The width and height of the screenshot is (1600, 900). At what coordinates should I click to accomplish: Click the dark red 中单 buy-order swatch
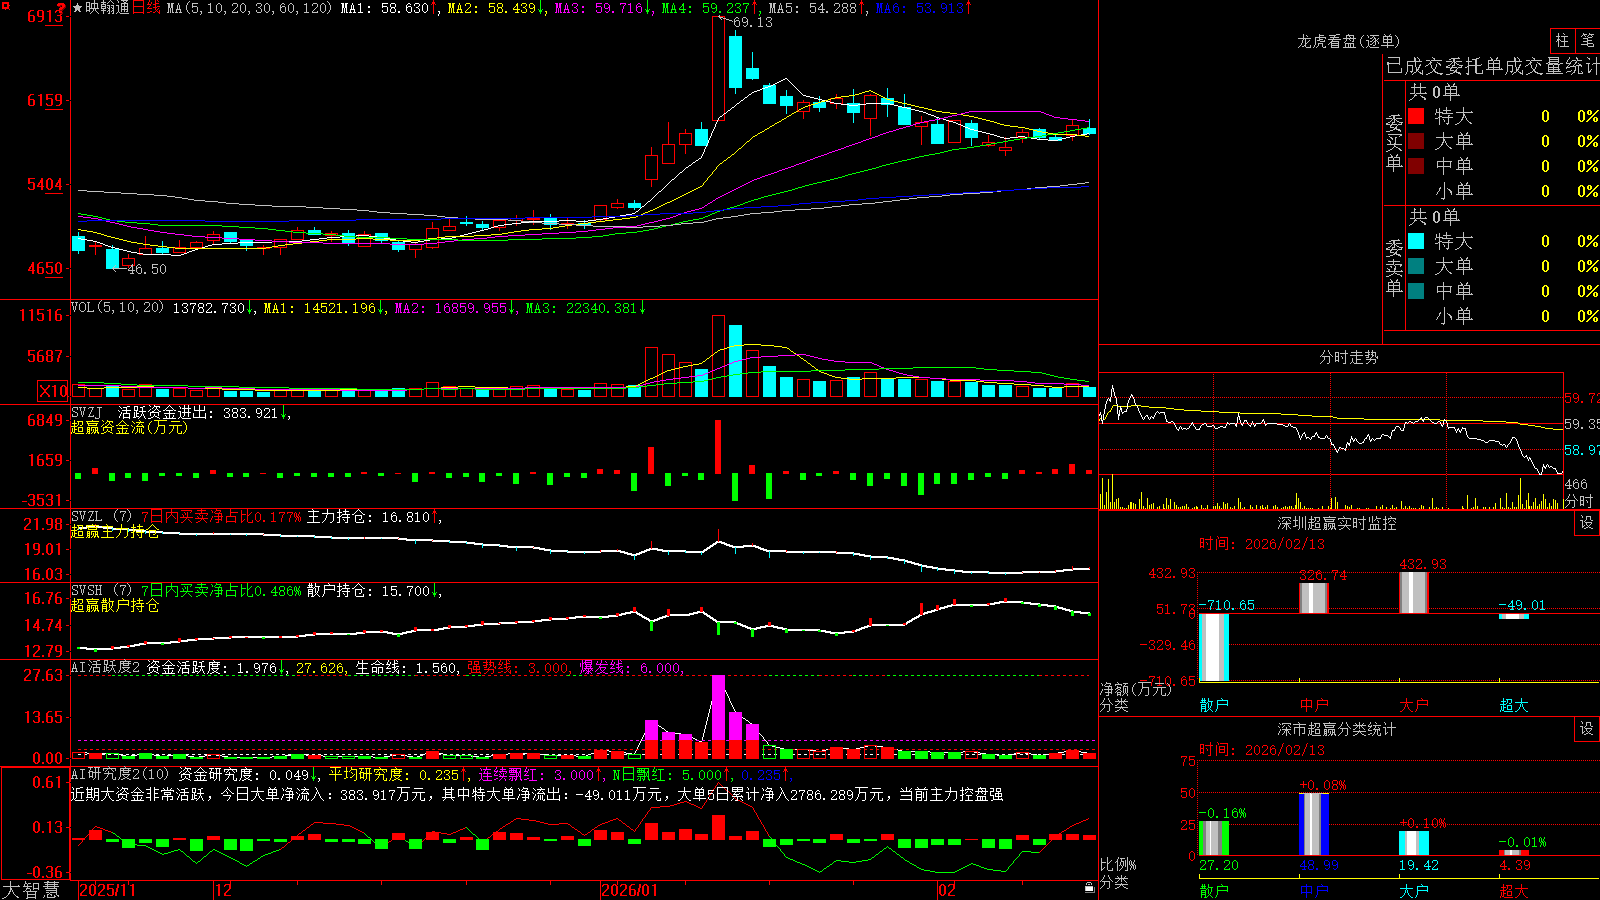(x=1416, y=166)
